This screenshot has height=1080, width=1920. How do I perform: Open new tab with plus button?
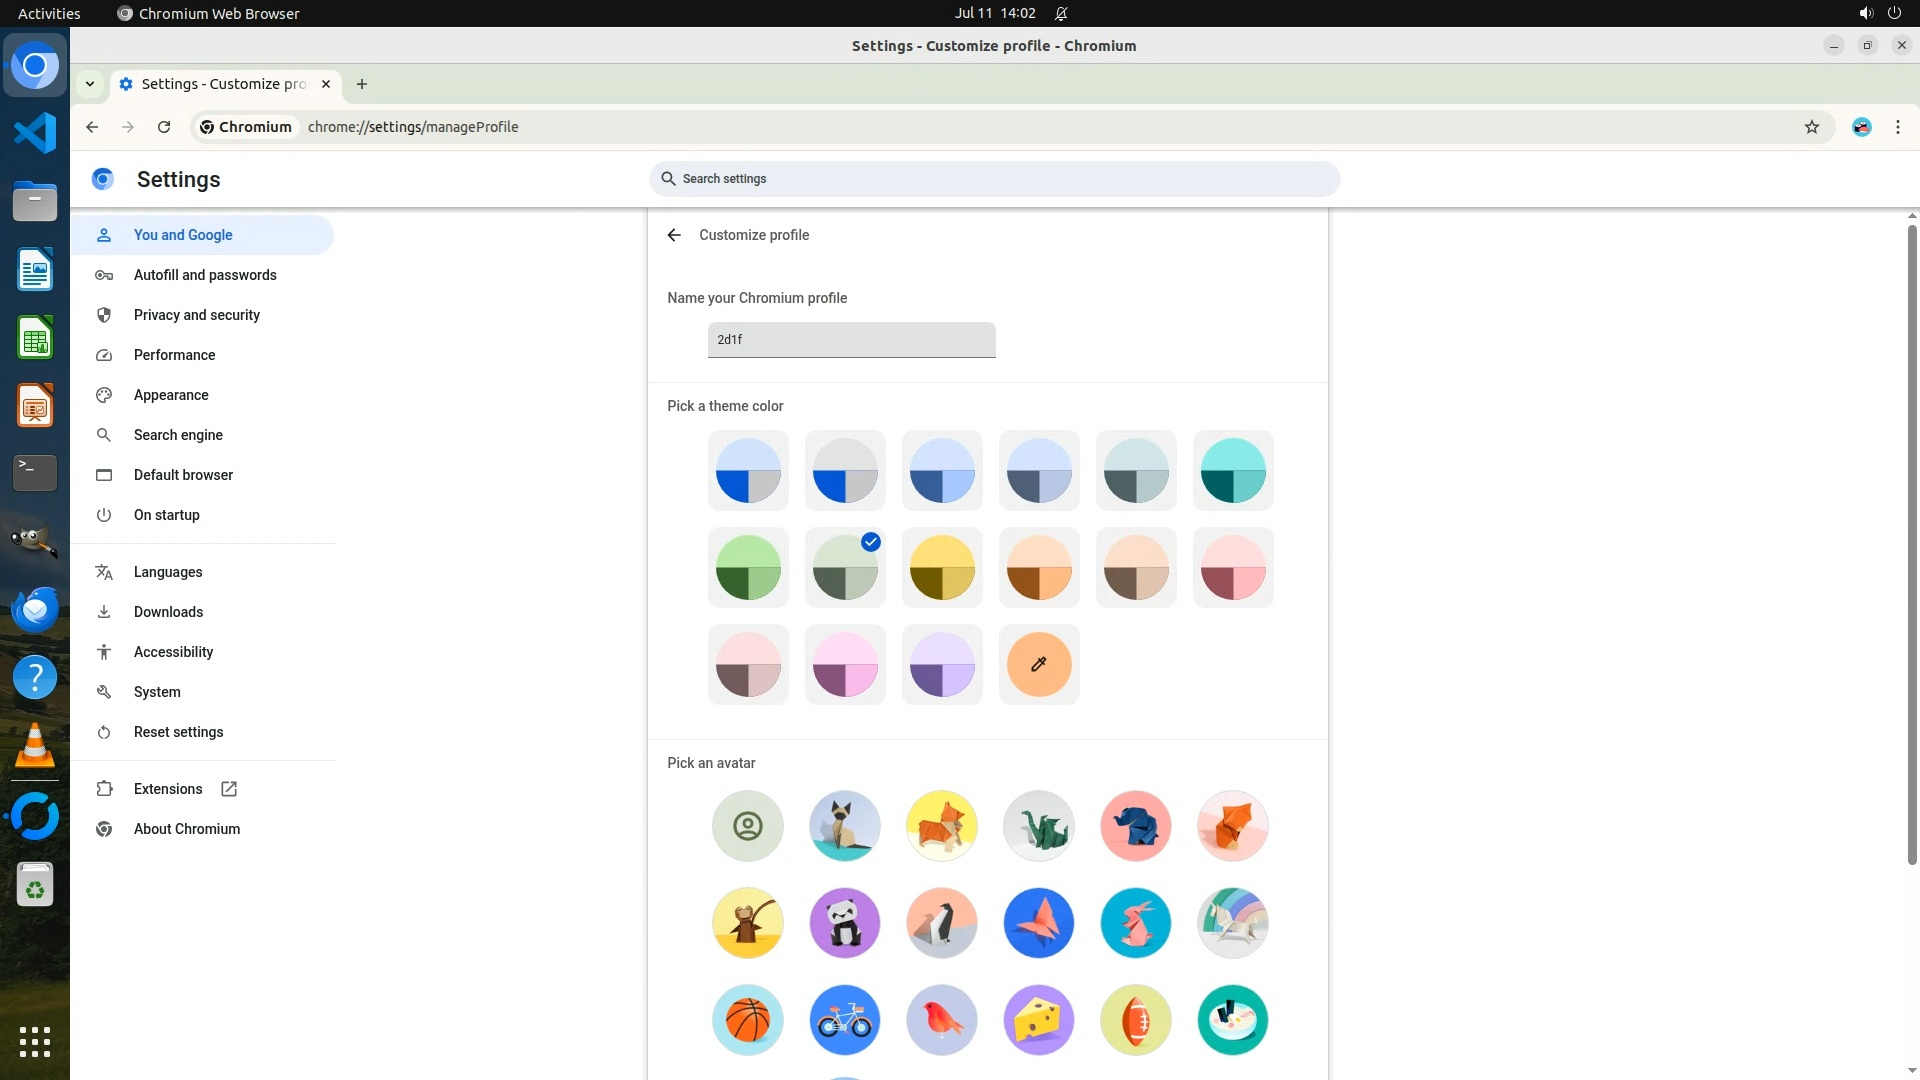tap(362, 84)
